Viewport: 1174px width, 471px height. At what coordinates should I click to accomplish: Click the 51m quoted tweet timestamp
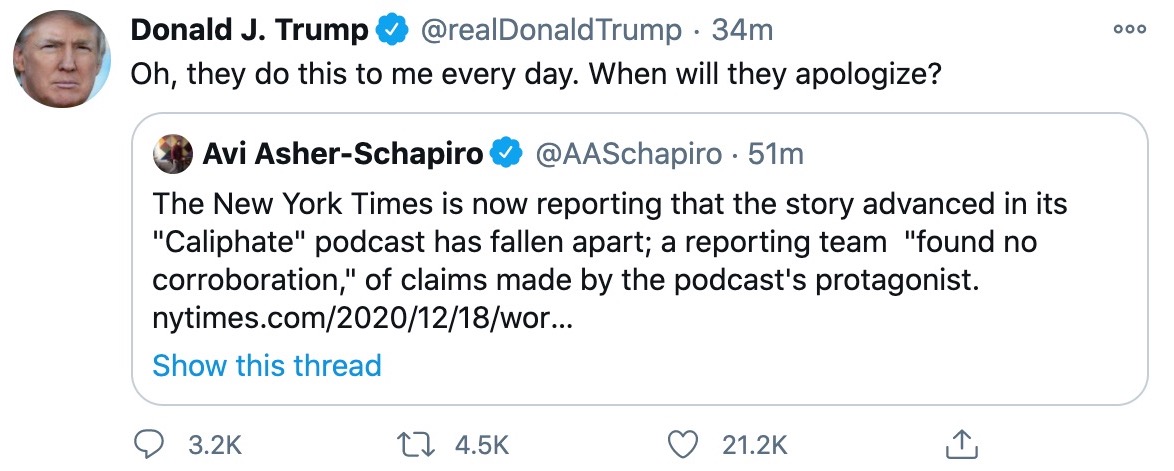(776, 154)
